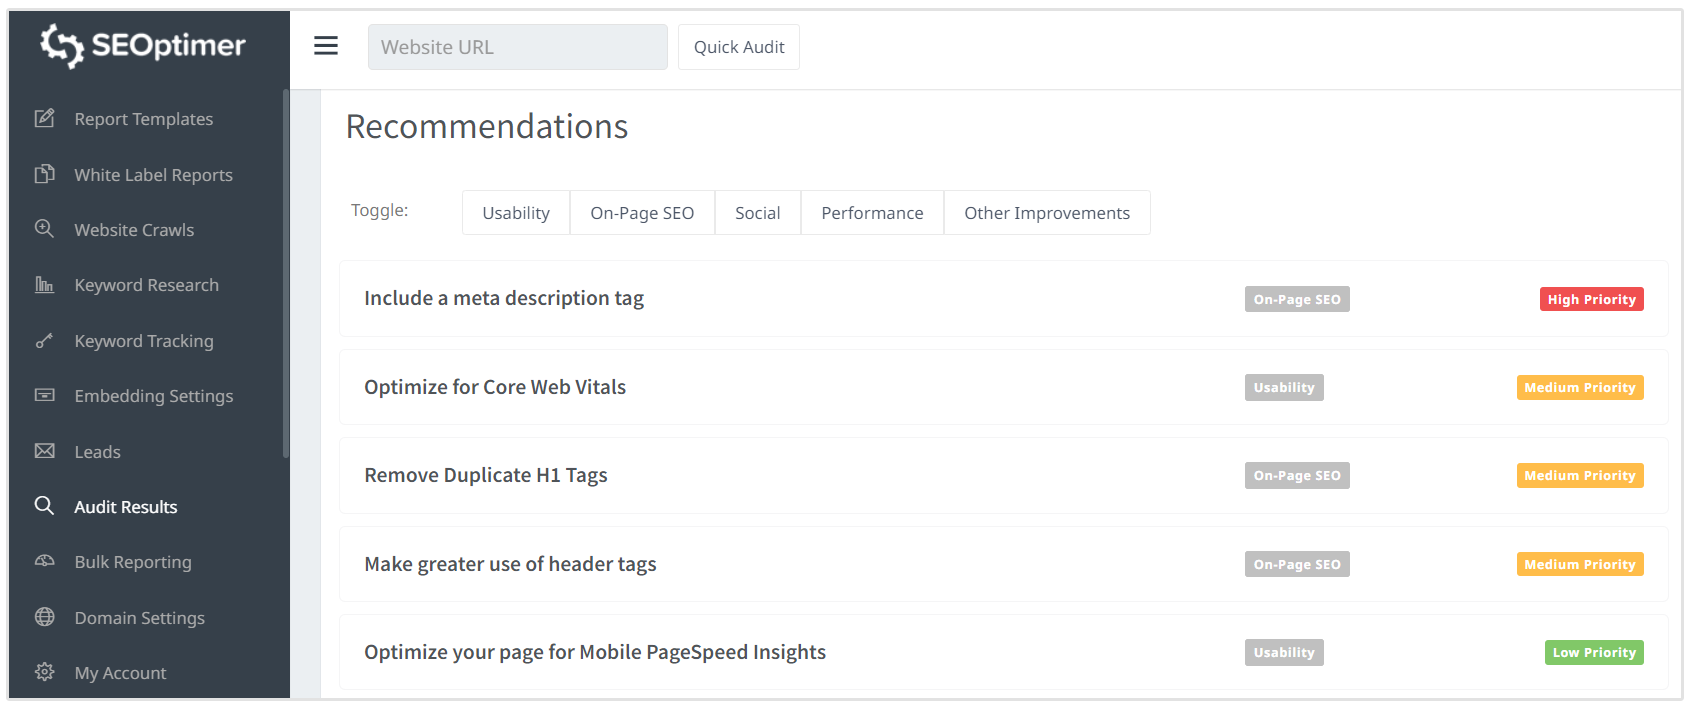1690x710 pixels.
Task: Open Audit Results in the sidebar
Action: (x=126, y=507)
